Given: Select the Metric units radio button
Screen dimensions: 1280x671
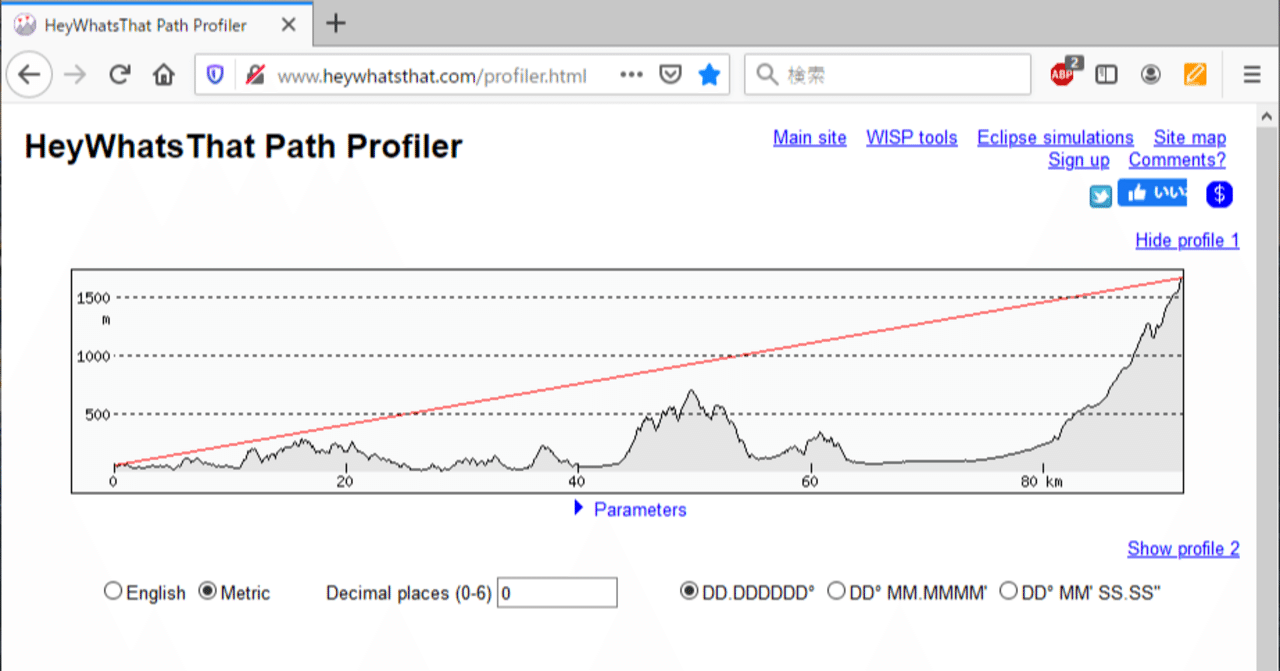Looking at the screenshot, I should [207, 590].
